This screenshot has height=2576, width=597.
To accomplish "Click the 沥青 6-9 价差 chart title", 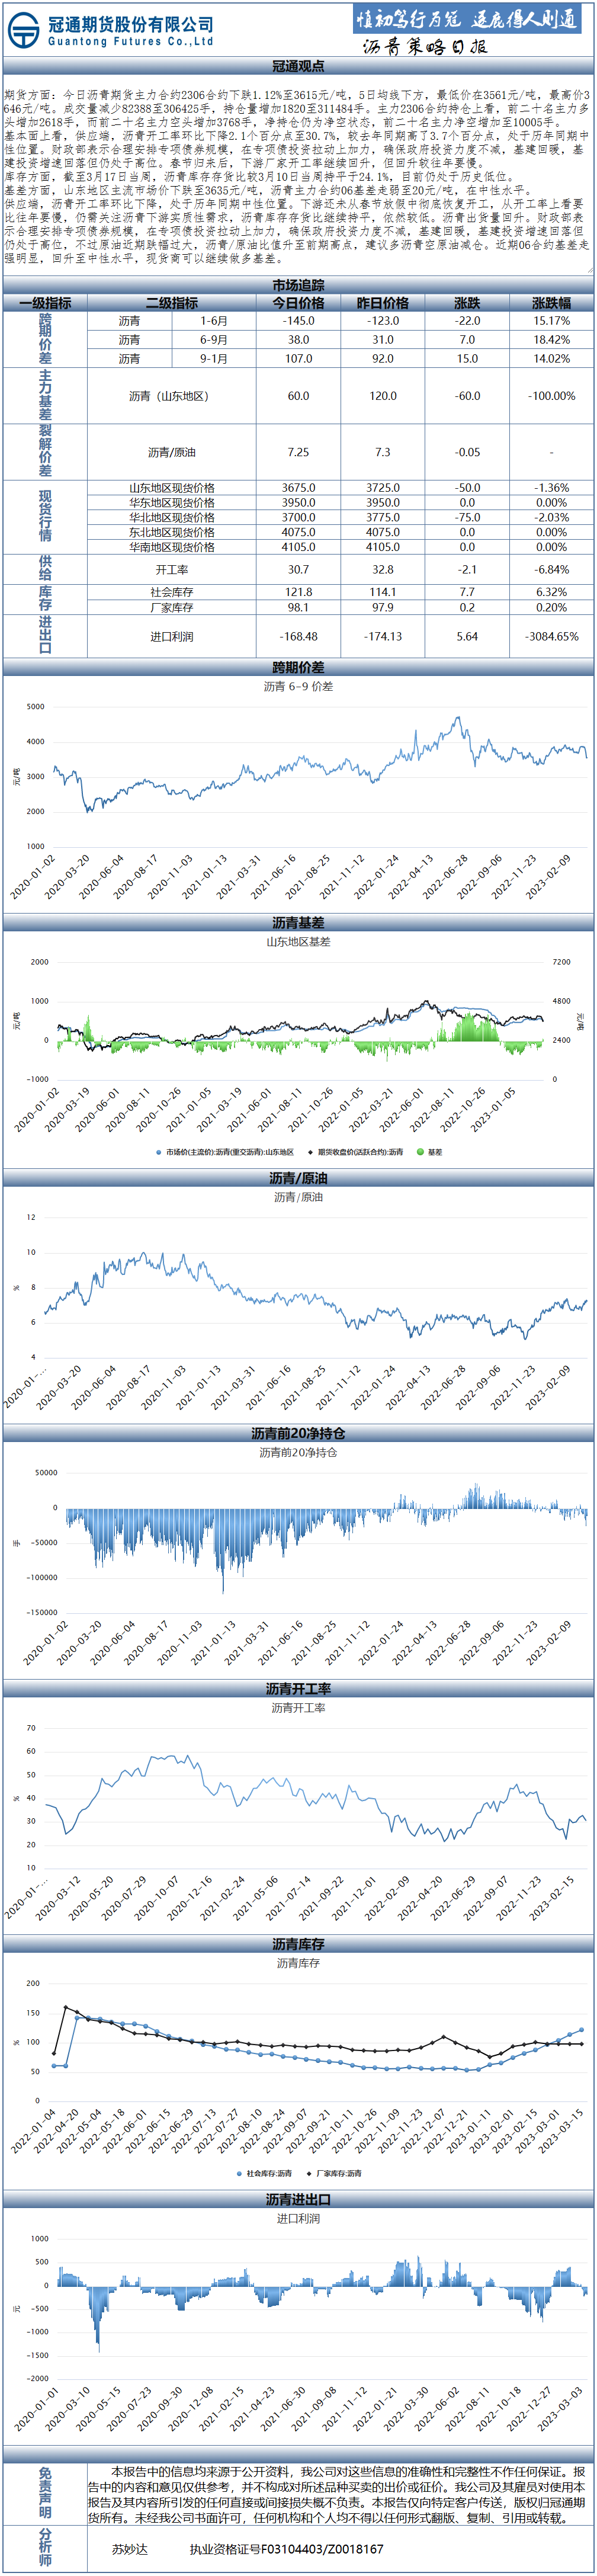I will point(298,686).
